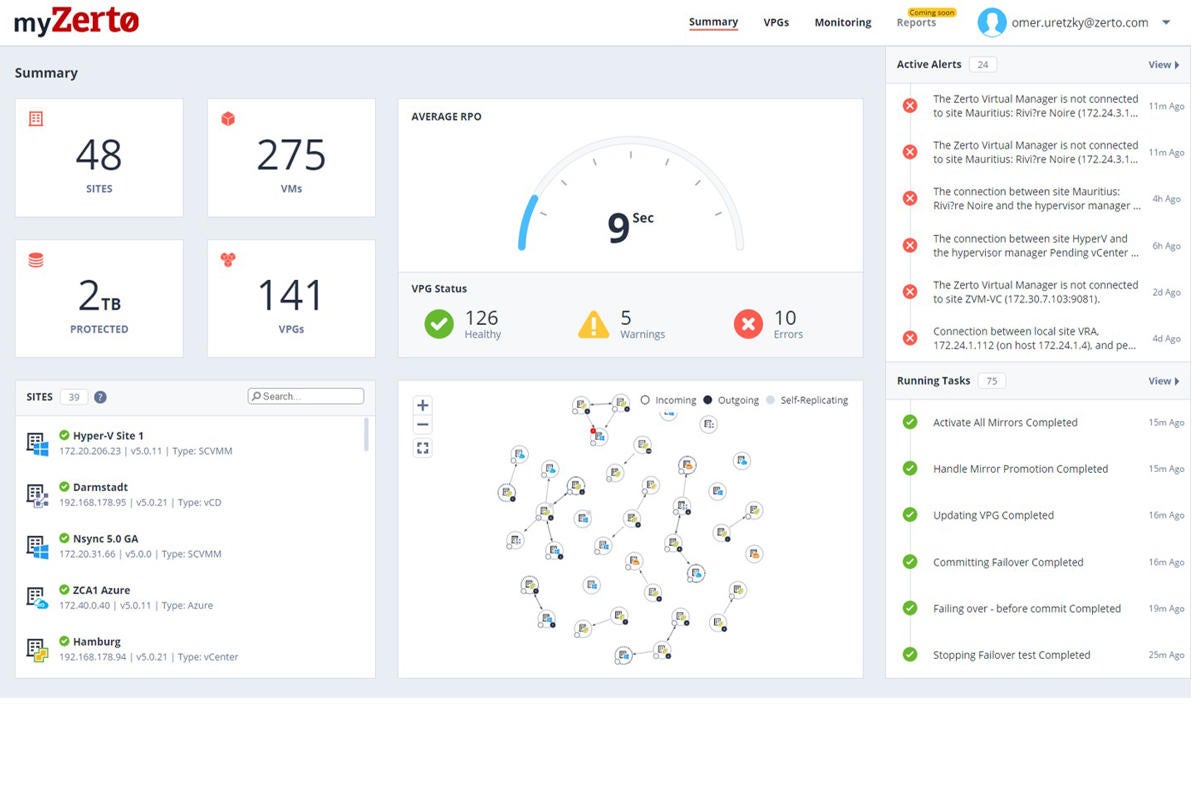Open the Summary tab

point(713,22)
